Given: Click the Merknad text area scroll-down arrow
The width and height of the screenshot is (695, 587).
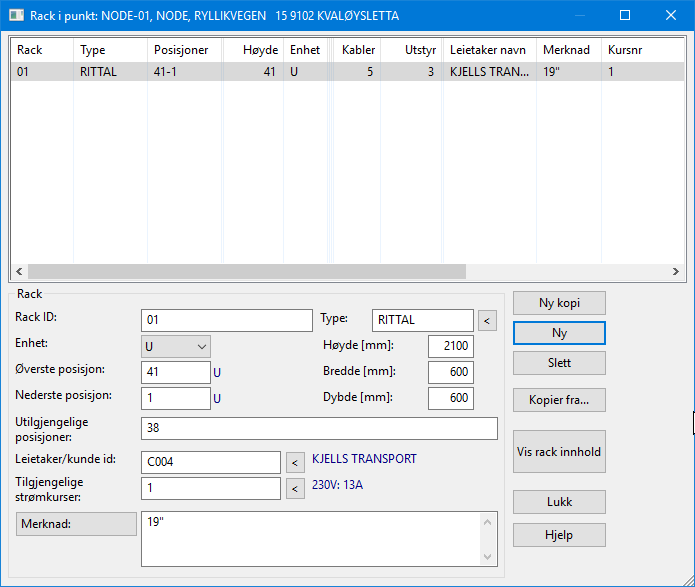Looking at the screenshot, I should (x=488, y=556).
